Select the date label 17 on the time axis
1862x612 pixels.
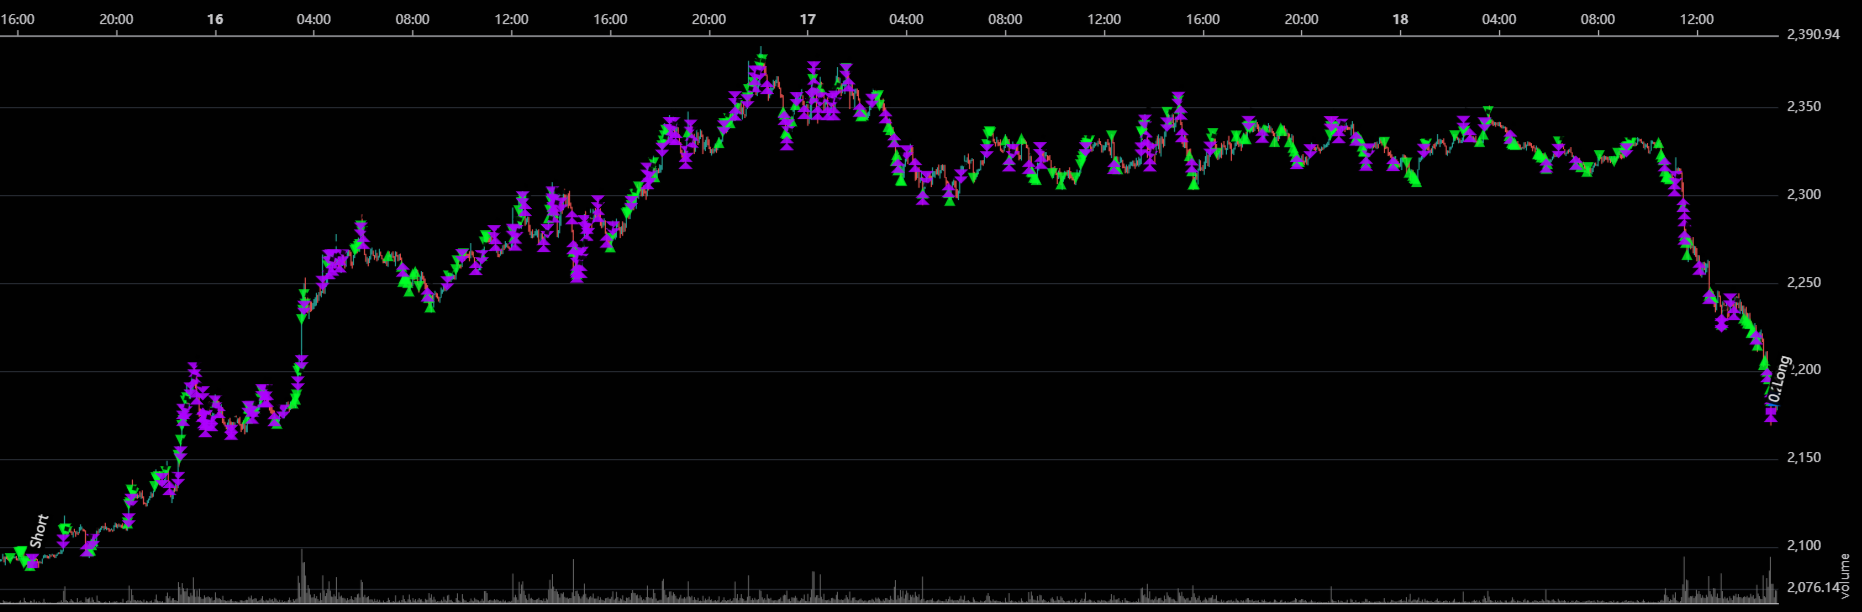coord(808,19)
